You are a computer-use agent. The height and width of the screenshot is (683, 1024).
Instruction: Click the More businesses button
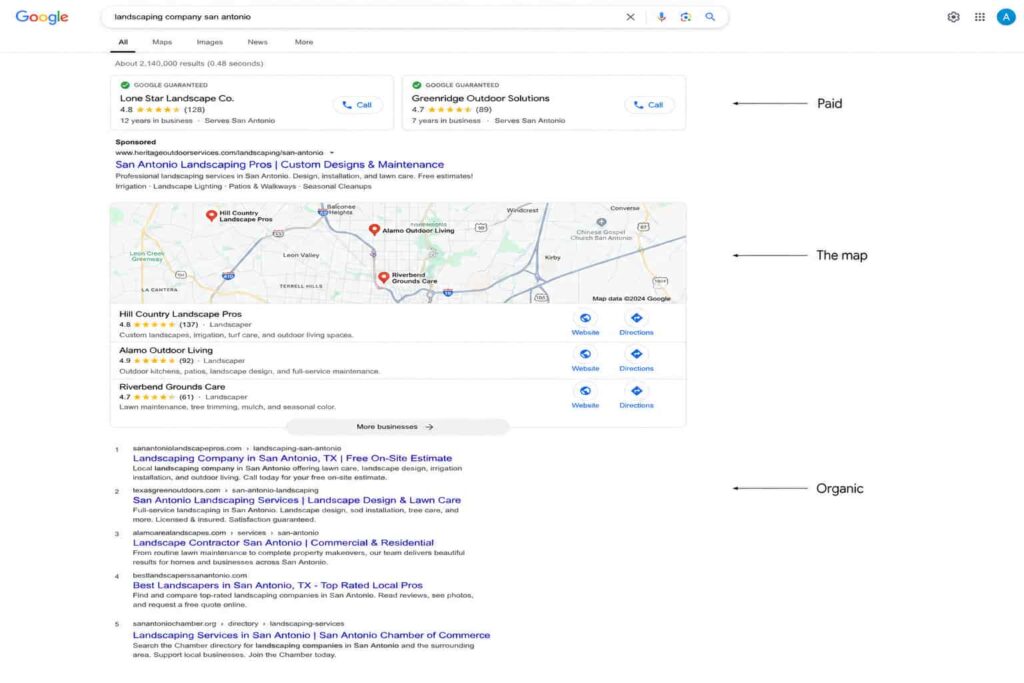397,426
